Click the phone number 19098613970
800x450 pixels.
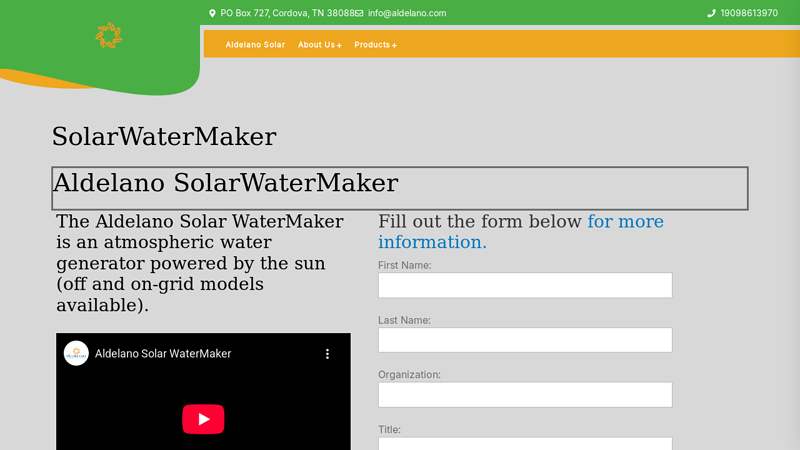pyautogui.click(x=749, y=13)
